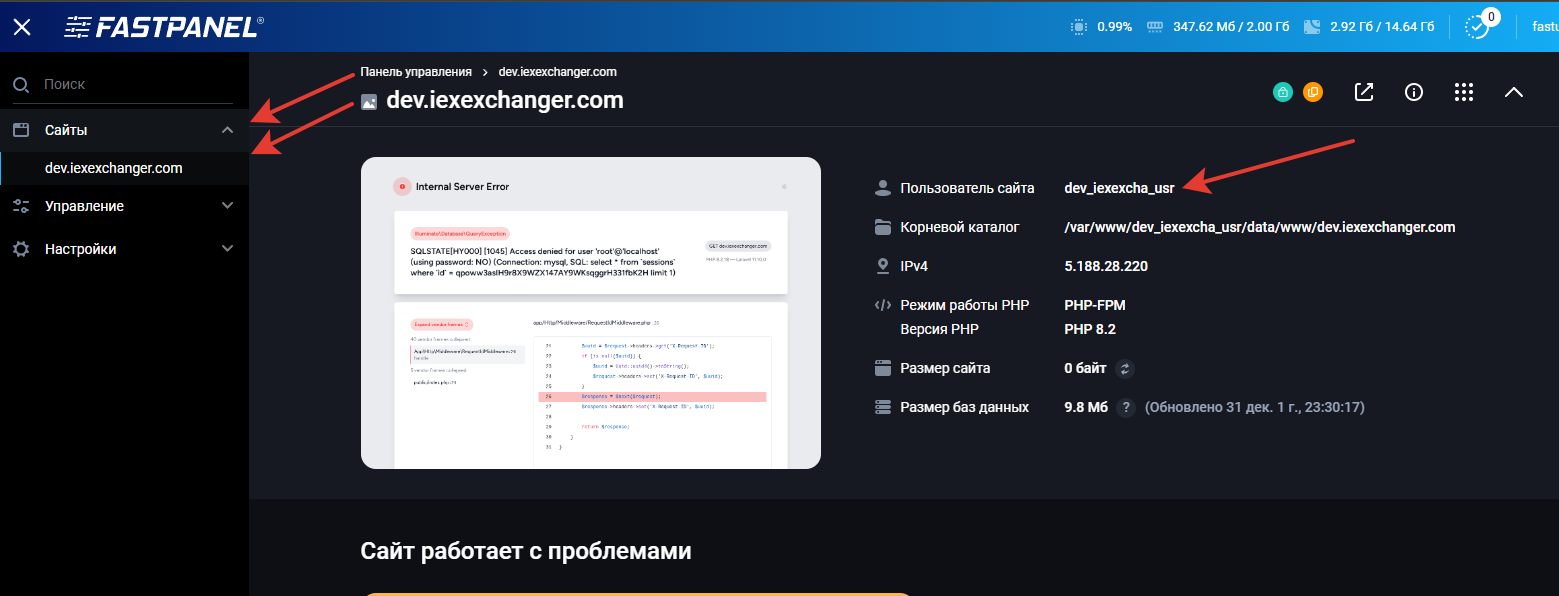Open the Настройки menu label
1559x596 pixels.
tap(80, 249)
